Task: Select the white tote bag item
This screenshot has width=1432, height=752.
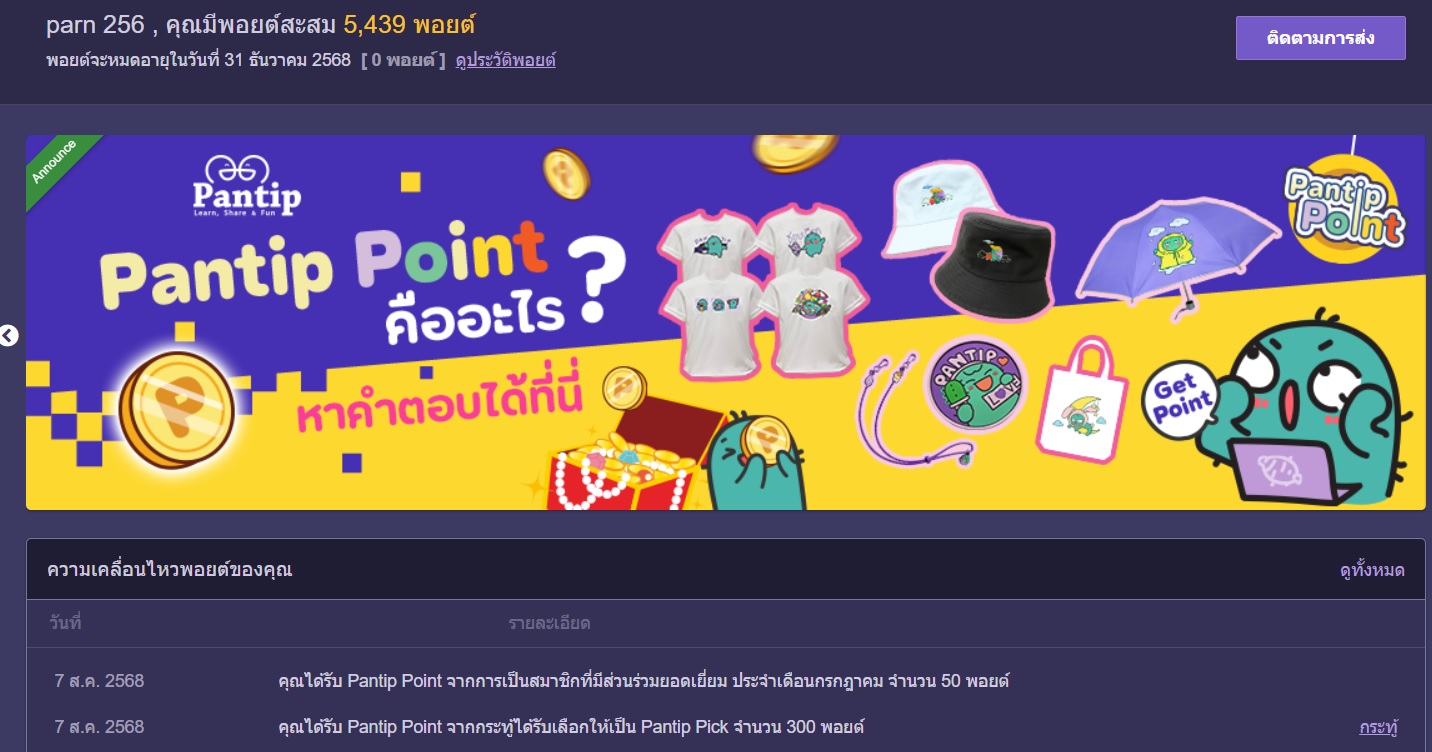Action: tap(1081, 402)
